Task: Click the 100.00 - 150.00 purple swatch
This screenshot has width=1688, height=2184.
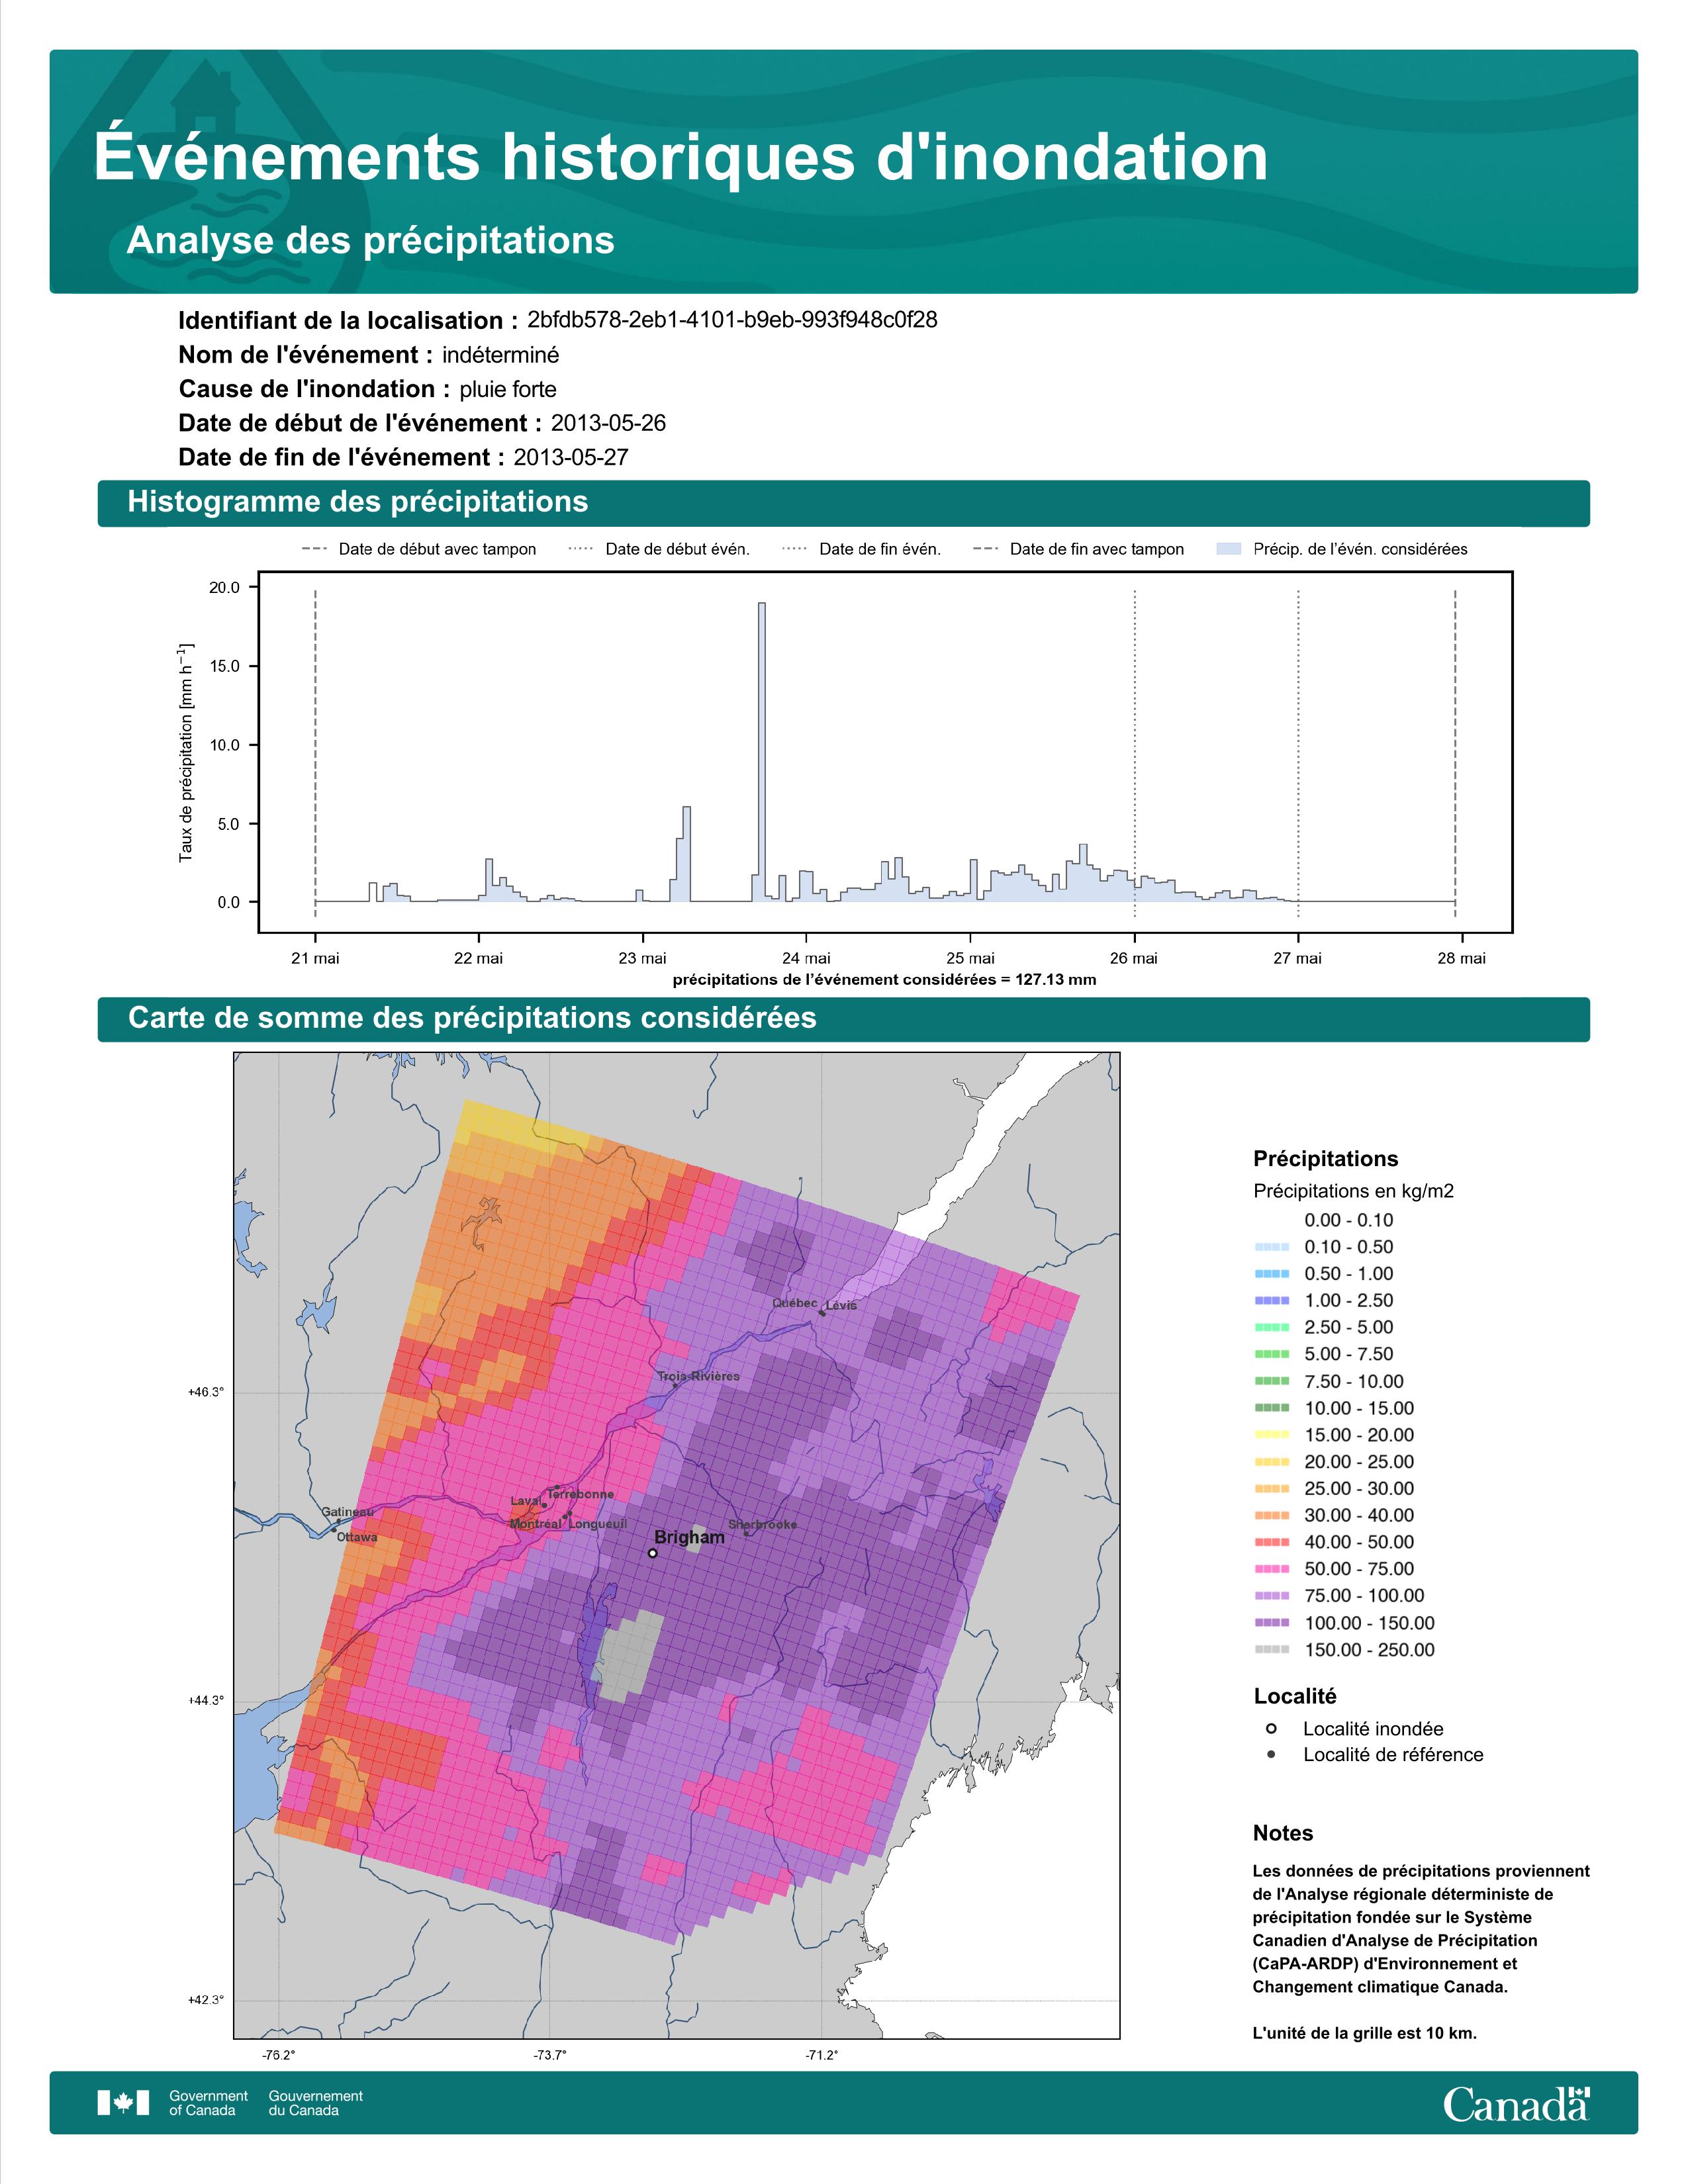Action: pyautogui.click(x=1271, y=1623)
